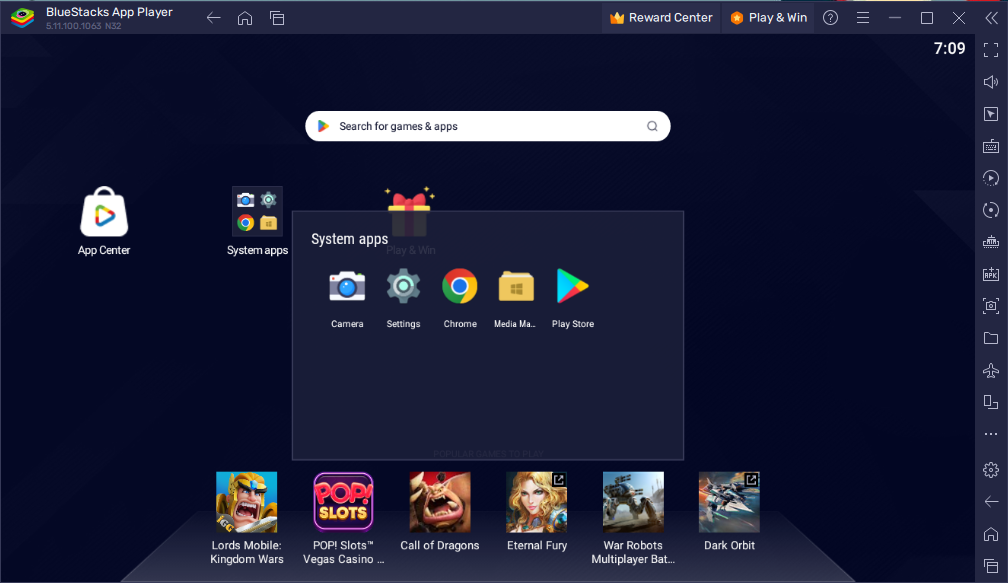
Task: Open the App Center
Action: coord(104,221)
